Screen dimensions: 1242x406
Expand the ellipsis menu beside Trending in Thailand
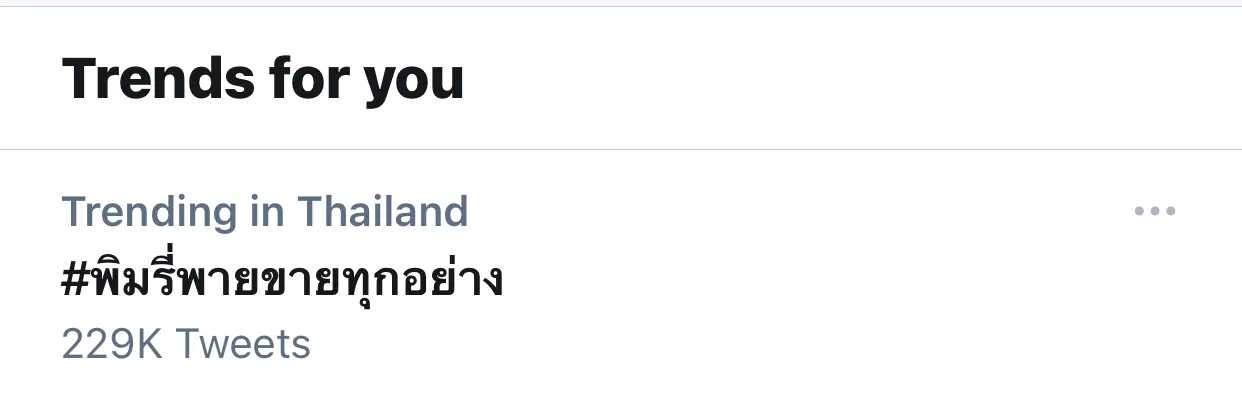1155,212
